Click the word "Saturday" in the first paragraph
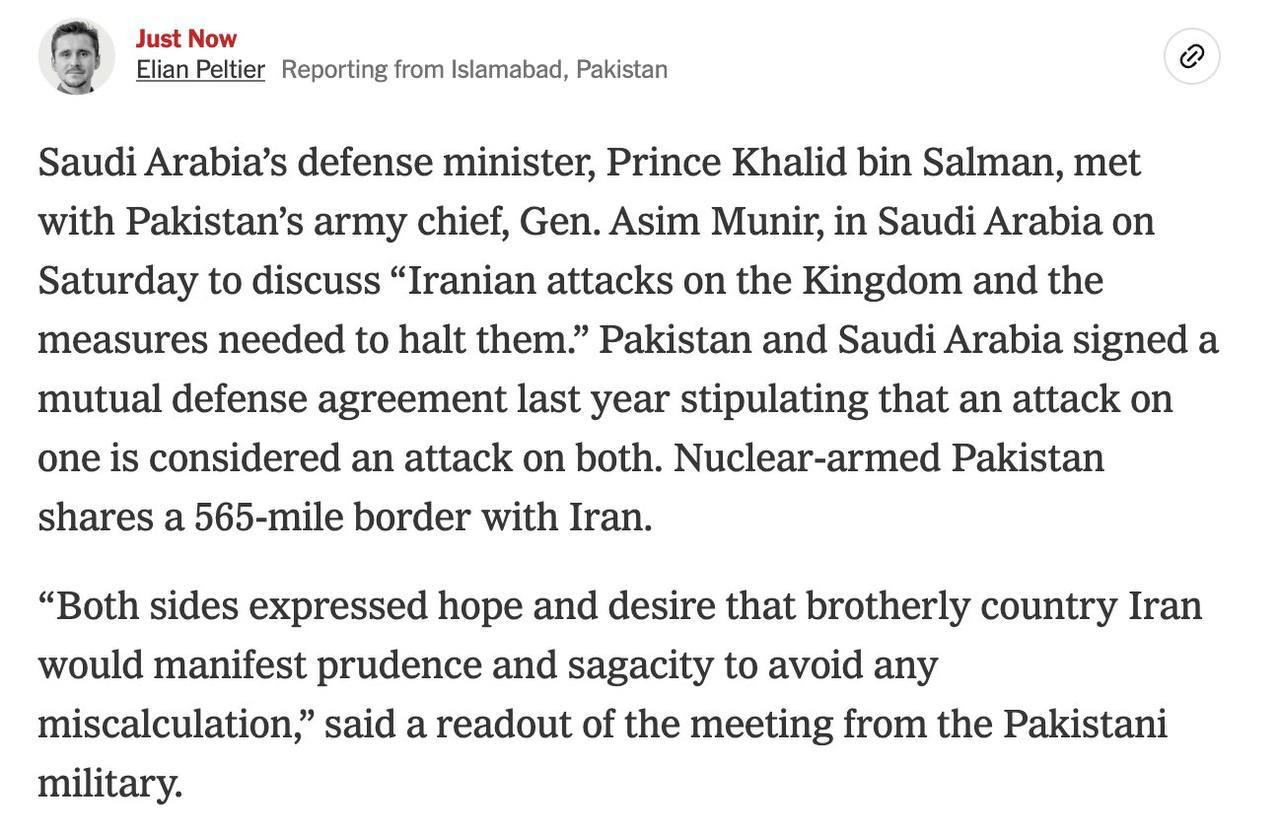 117,281
